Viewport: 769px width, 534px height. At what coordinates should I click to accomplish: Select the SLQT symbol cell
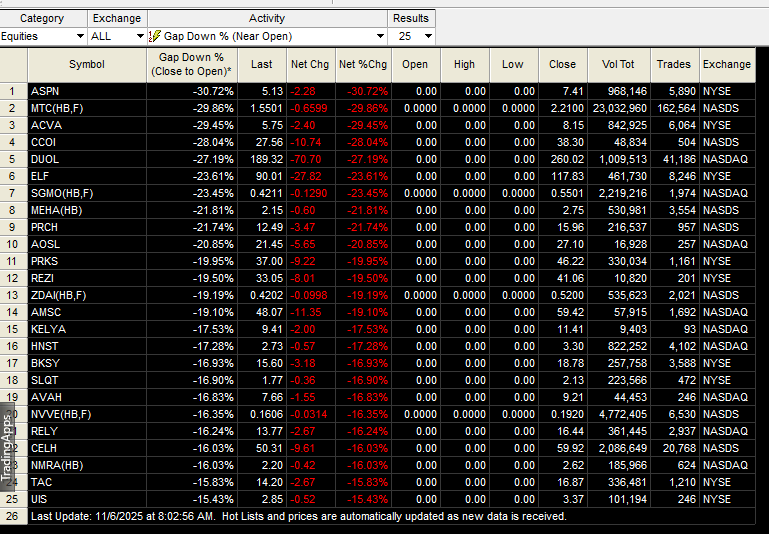87,381
